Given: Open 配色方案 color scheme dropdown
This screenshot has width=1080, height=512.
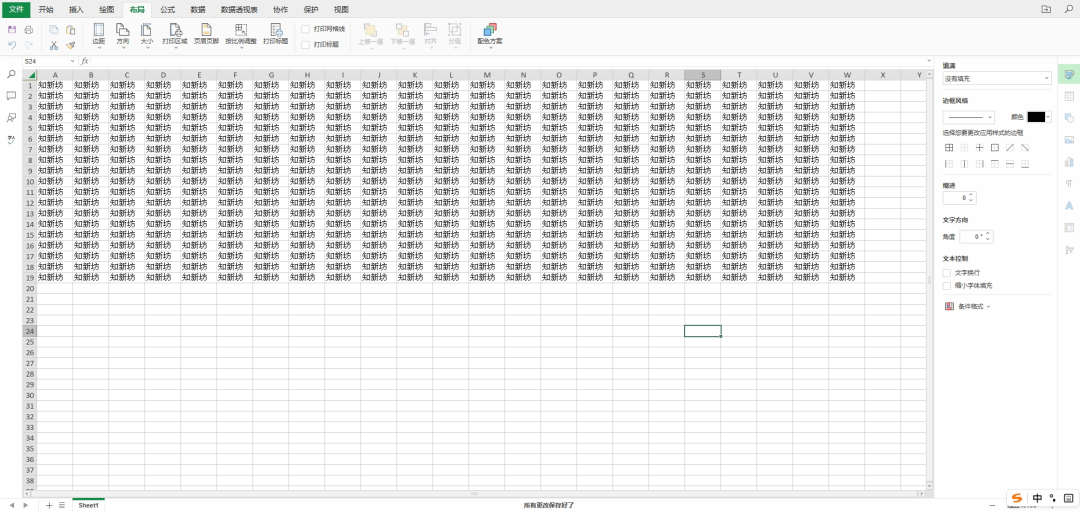Looking at the screenshot, I should (x=490, y=35).
